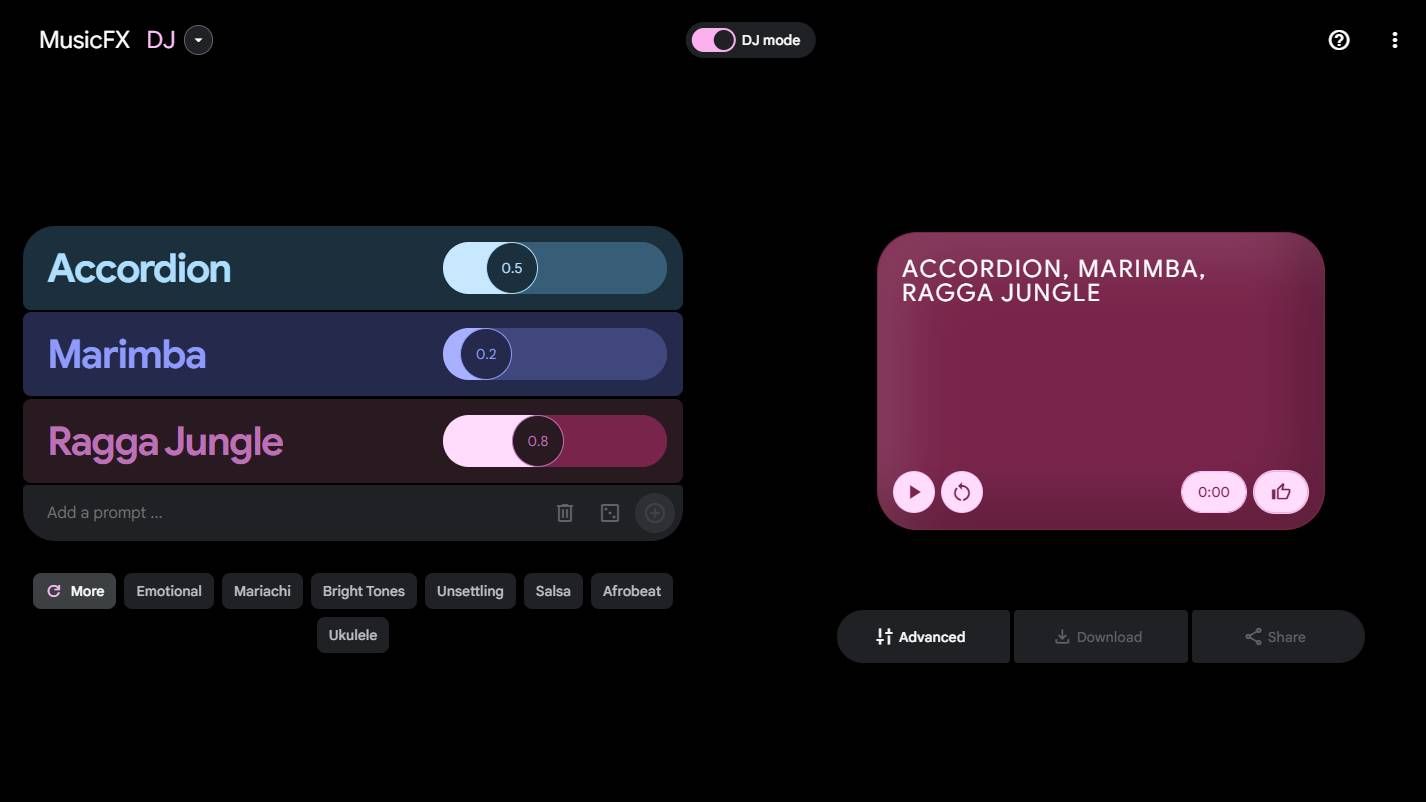Screen dimensions: 1426x802
Task: Click the plus icon to add prompt
Action: click(x=655, y=512)
